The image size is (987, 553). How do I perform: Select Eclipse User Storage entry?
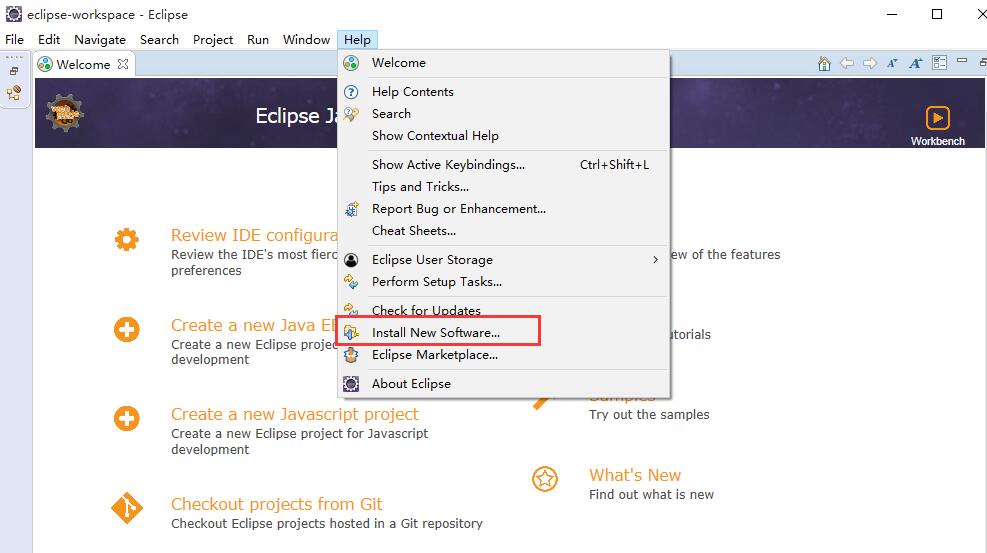pyautogui.click(x=504, y=260)
